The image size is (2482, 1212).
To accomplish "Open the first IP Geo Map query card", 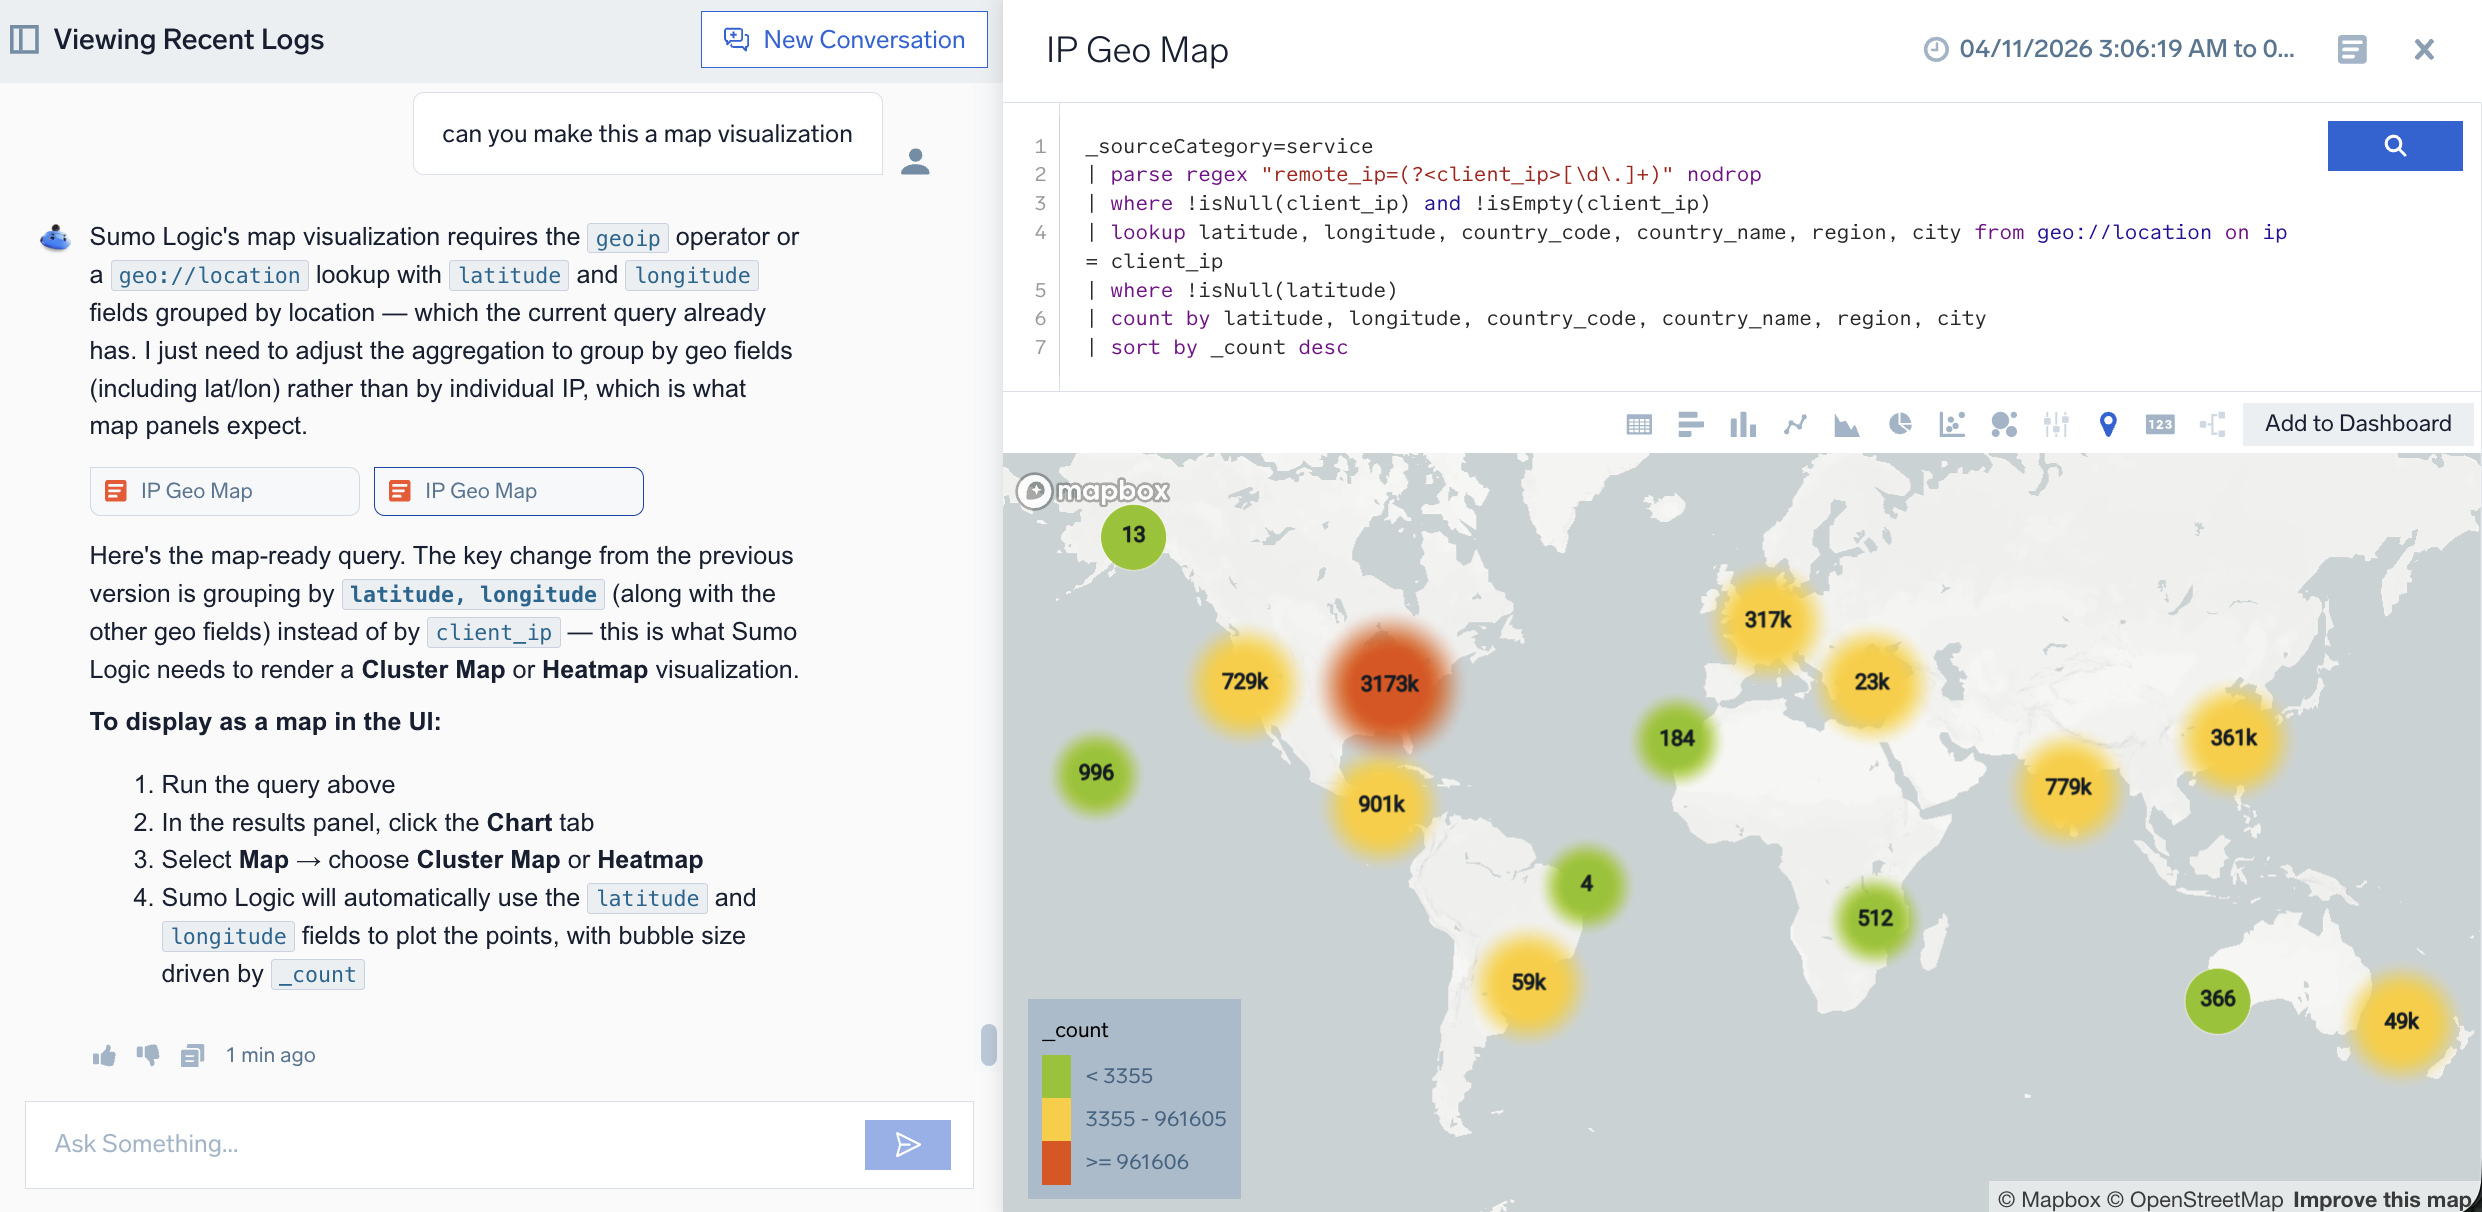I will coord(224,491).
